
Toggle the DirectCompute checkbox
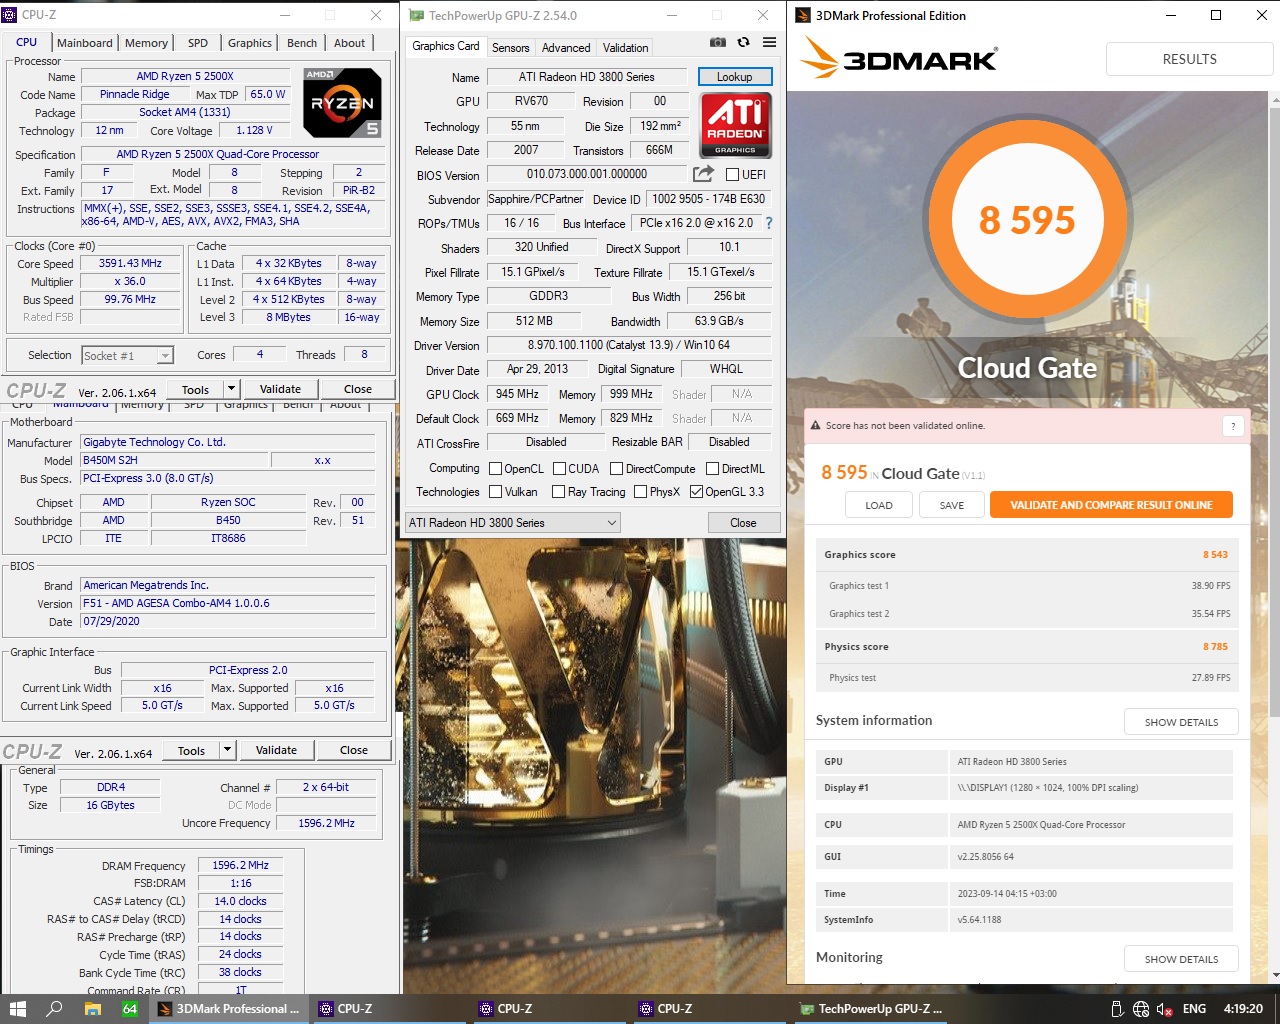[616, 468]
